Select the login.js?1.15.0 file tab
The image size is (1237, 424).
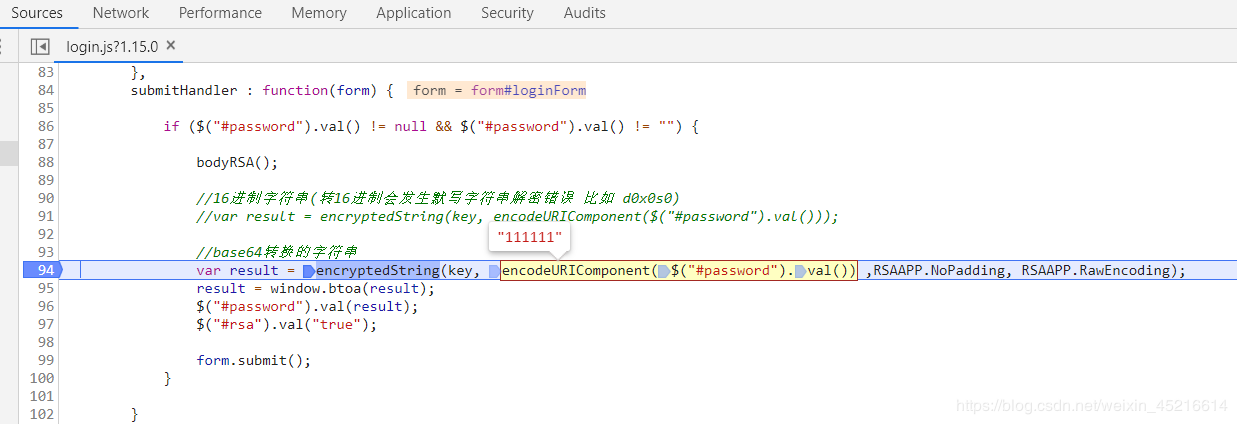(x=112, y=47)
